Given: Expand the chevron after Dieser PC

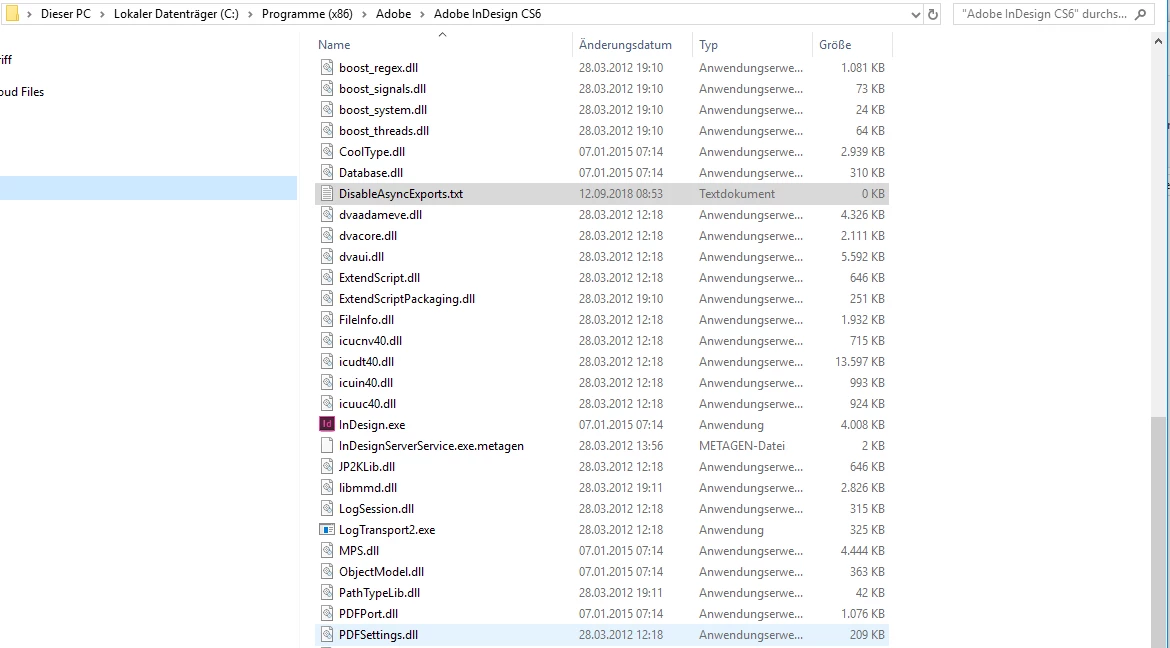Looking at the screenshot, I should tap(102, 14).
